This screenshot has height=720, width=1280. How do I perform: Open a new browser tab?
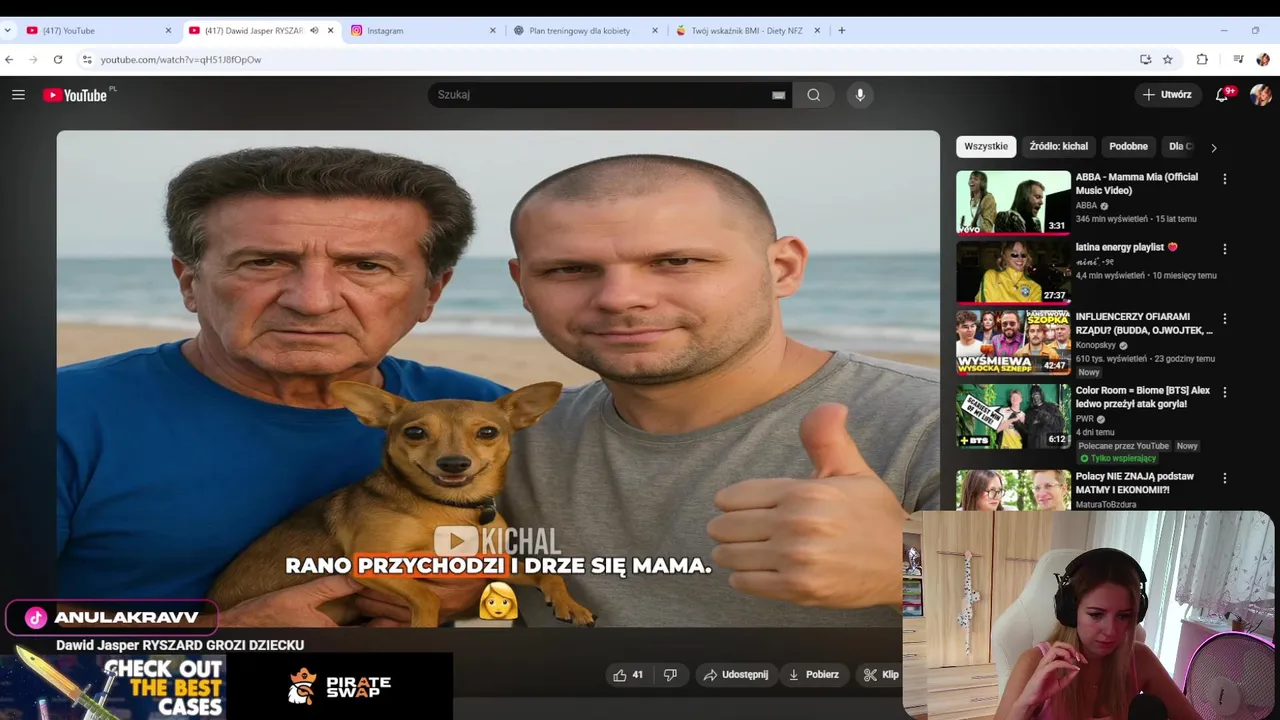[841, 30]
